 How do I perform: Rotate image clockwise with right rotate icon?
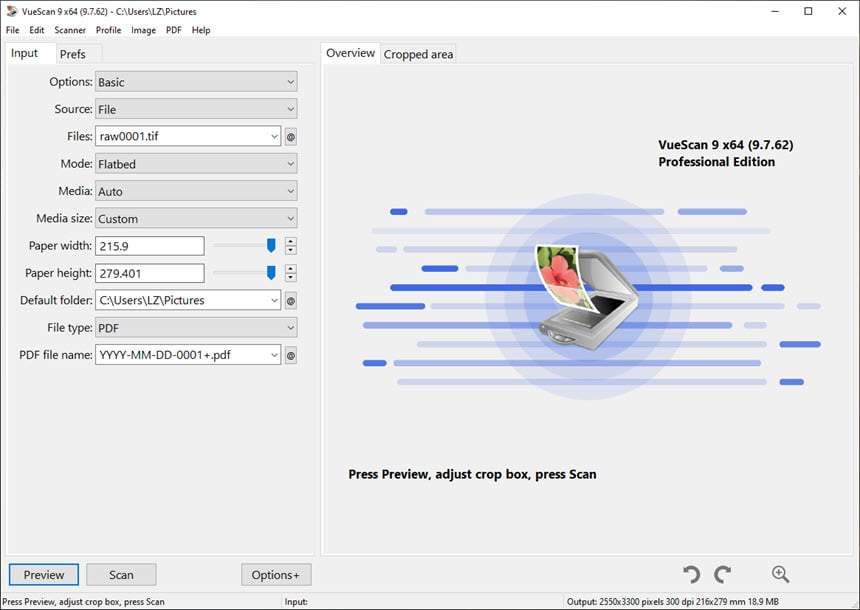(x=723, y=574)
